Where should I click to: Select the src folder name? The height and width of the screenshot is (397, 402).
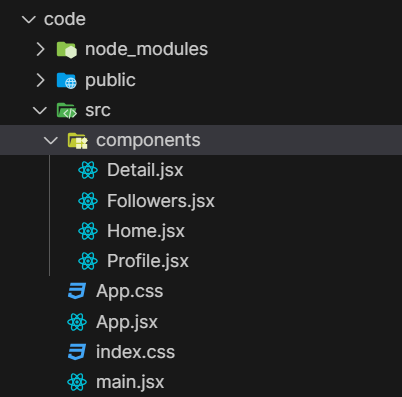coord(98,111)
